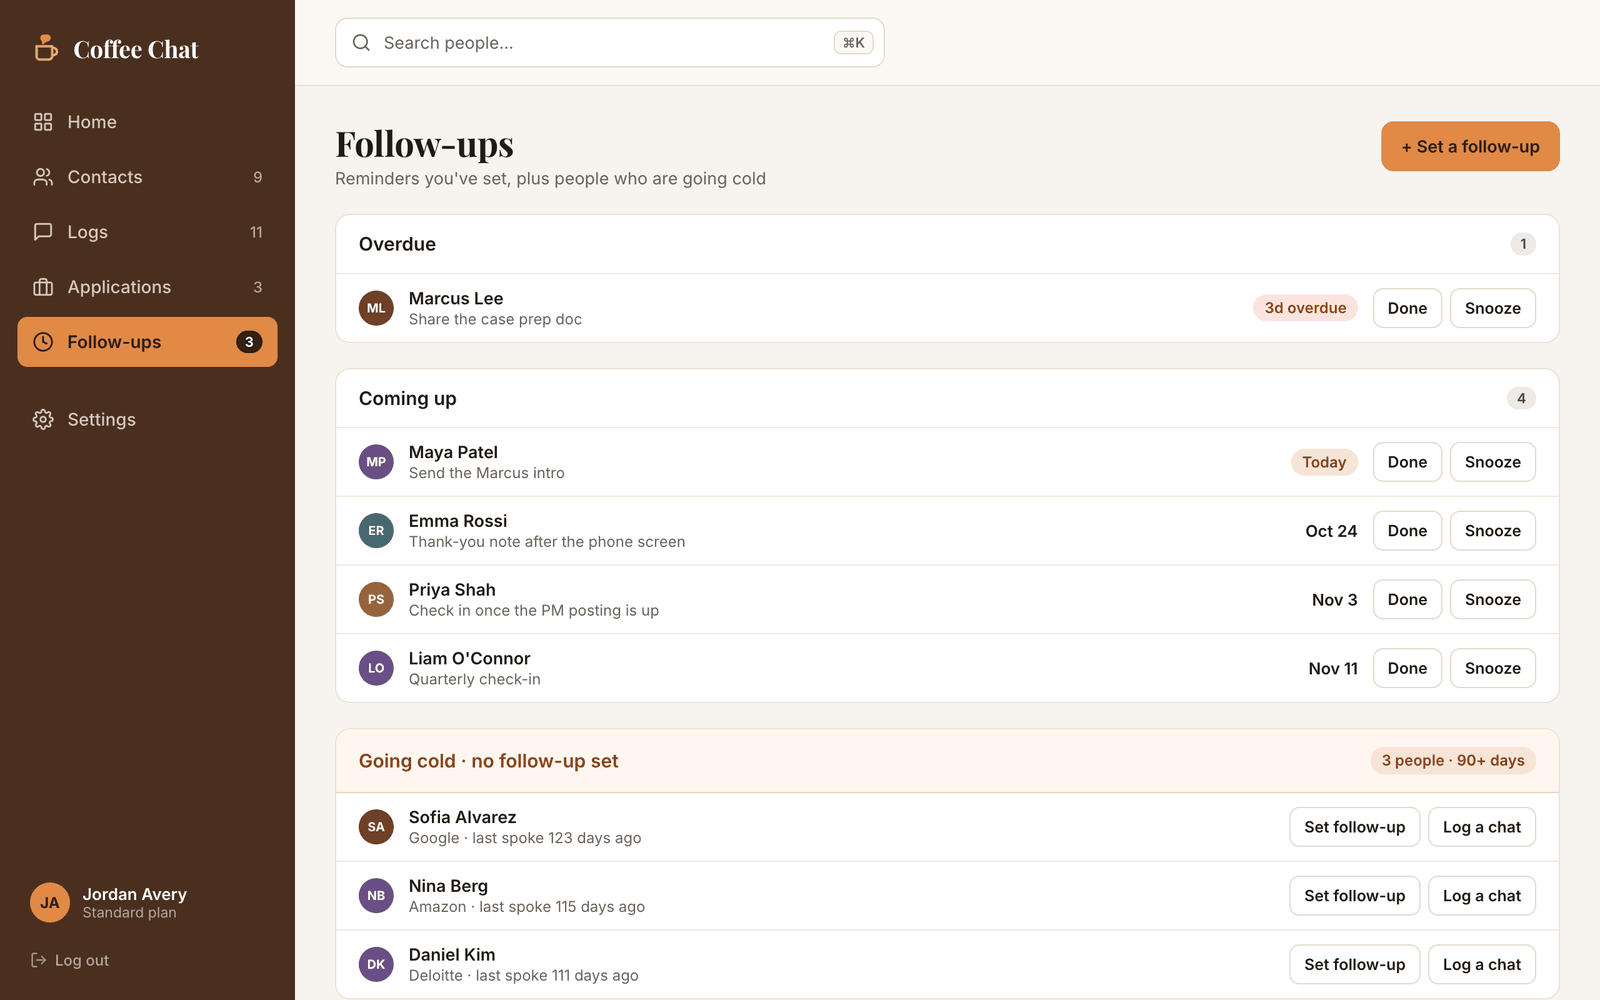1600x1000 pixels.
Task: Log a chat with Nina Berg
Action: (x=1481, y=896)
